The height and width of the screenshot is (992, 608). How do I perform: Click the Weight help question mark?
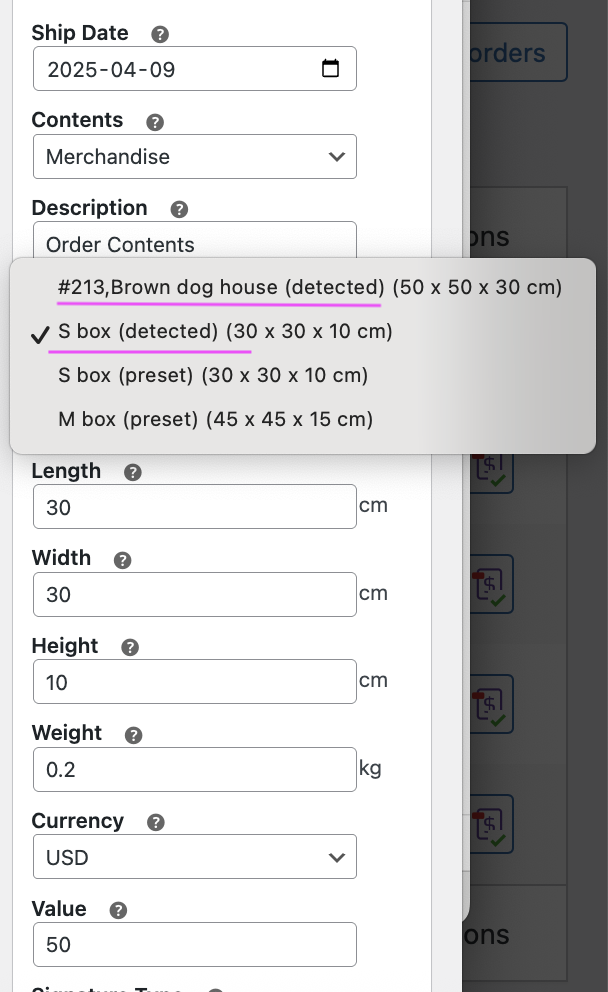133,735
